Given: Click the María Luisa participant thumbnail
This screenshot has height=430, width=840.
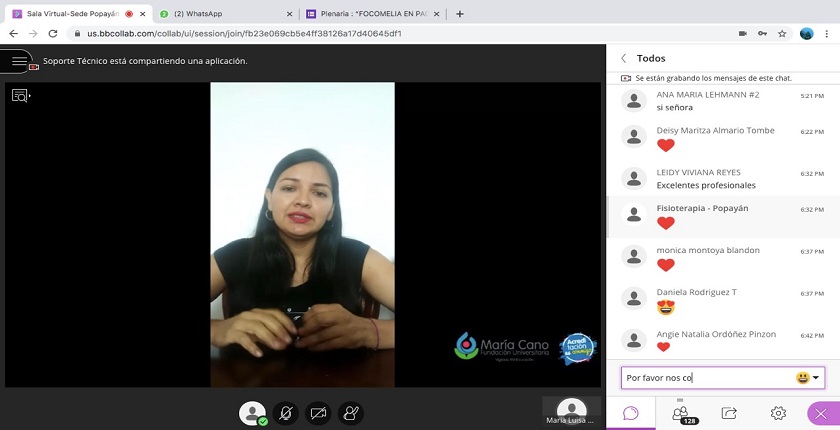Looking at the screenshot, I should click(x=571, y=411).
